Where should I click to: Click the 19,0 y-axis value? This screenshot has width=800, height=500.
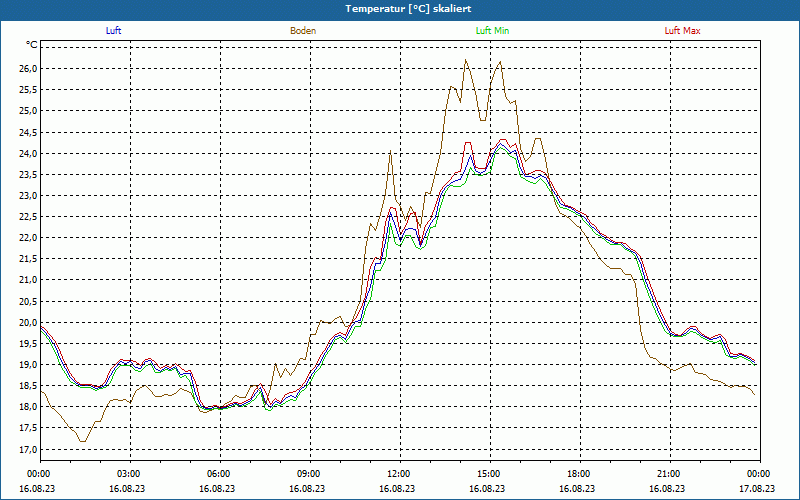coord(28,365)
